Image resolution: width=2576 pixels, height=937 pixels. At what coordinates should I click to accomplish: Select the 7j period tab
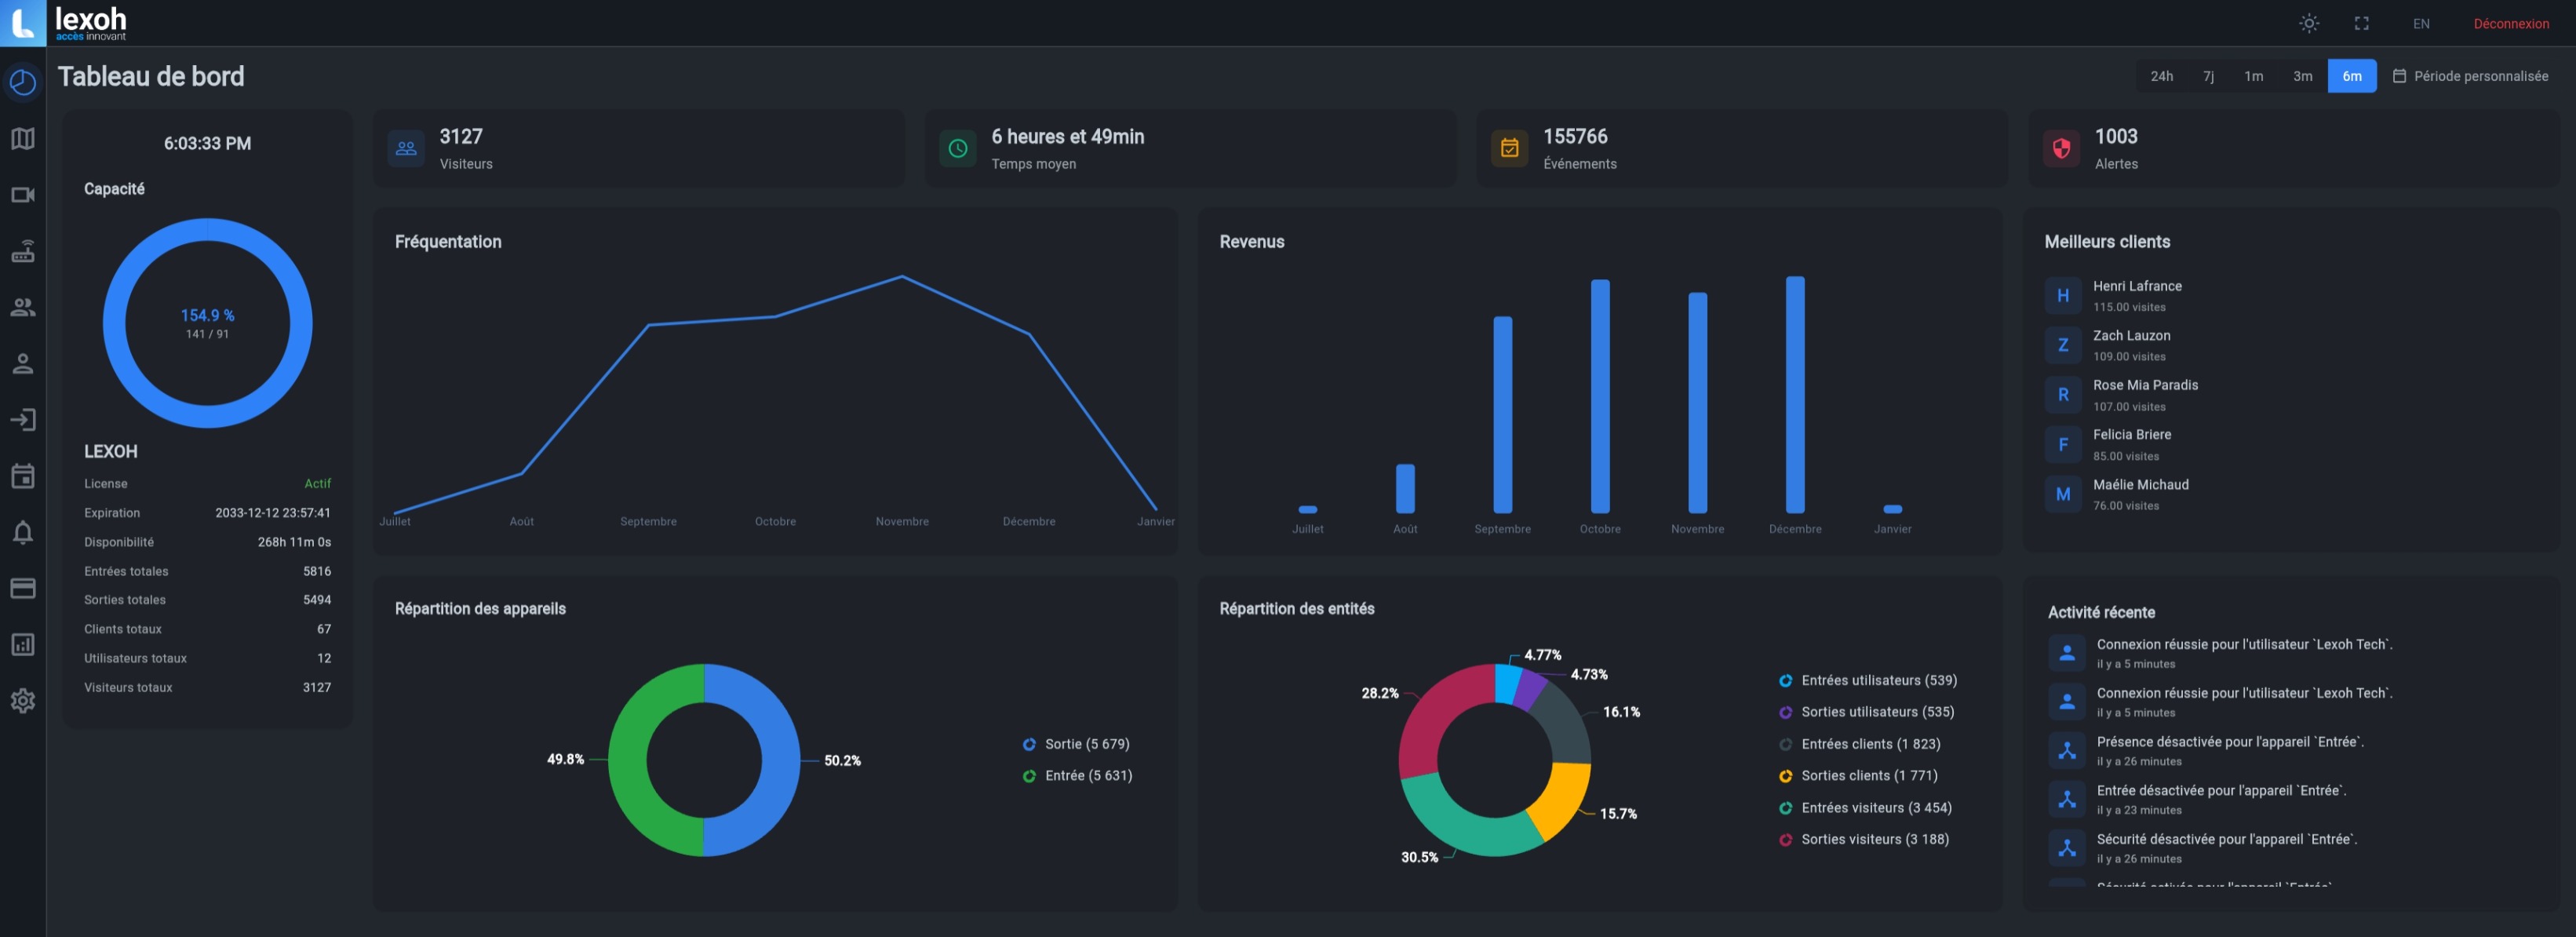tap(2208, 76)
